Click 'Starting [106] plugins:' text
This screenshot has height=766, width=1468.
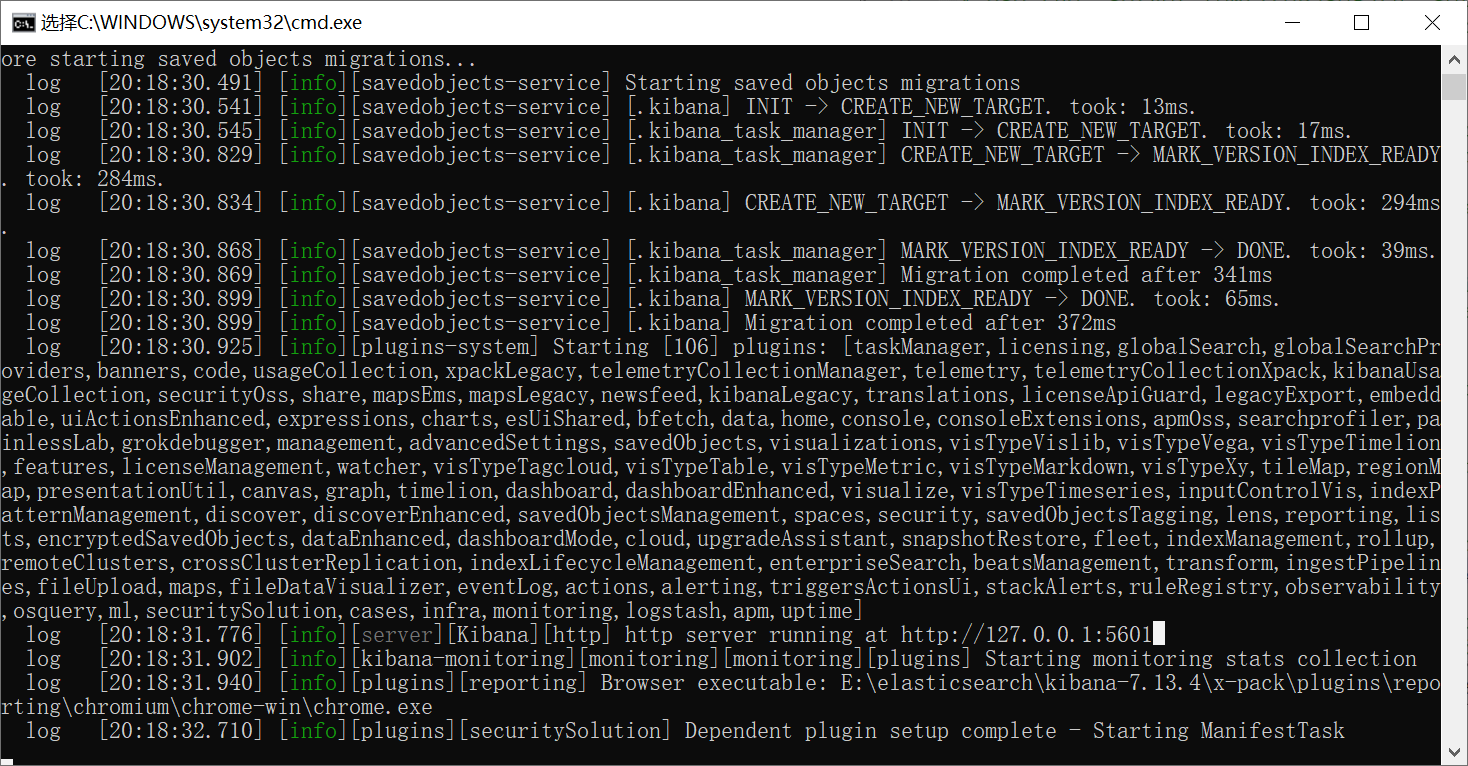coord(691,346)
